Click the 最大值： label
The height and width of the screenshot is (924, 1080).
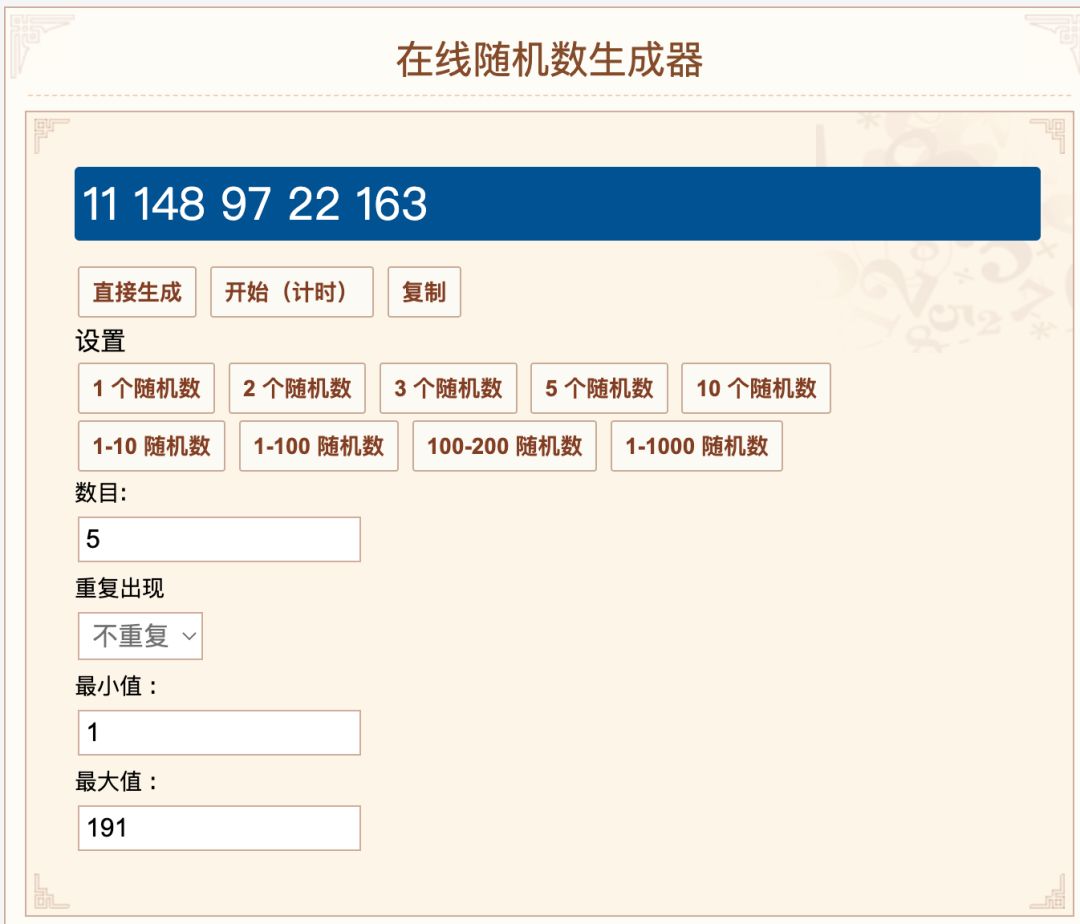click(x=116, y=781)
